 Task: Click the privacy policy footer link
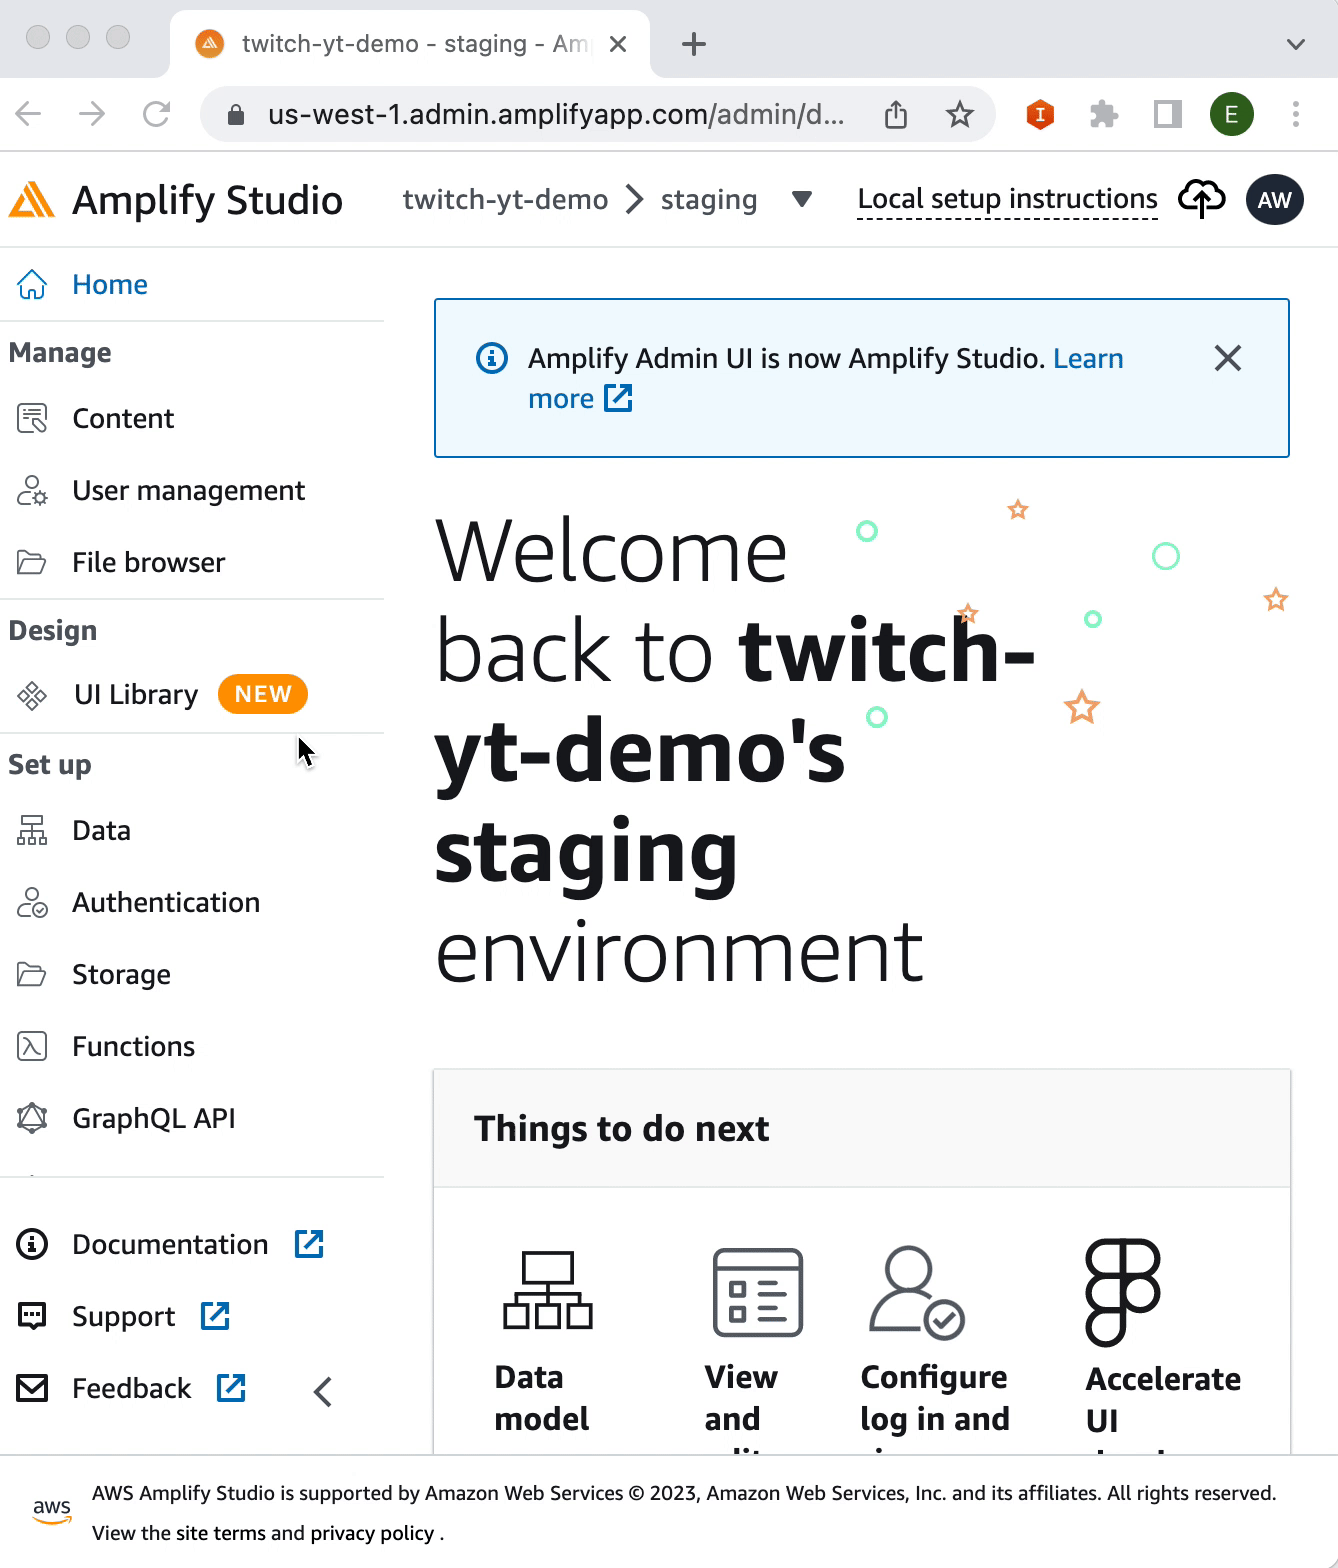coord(372,1533)
